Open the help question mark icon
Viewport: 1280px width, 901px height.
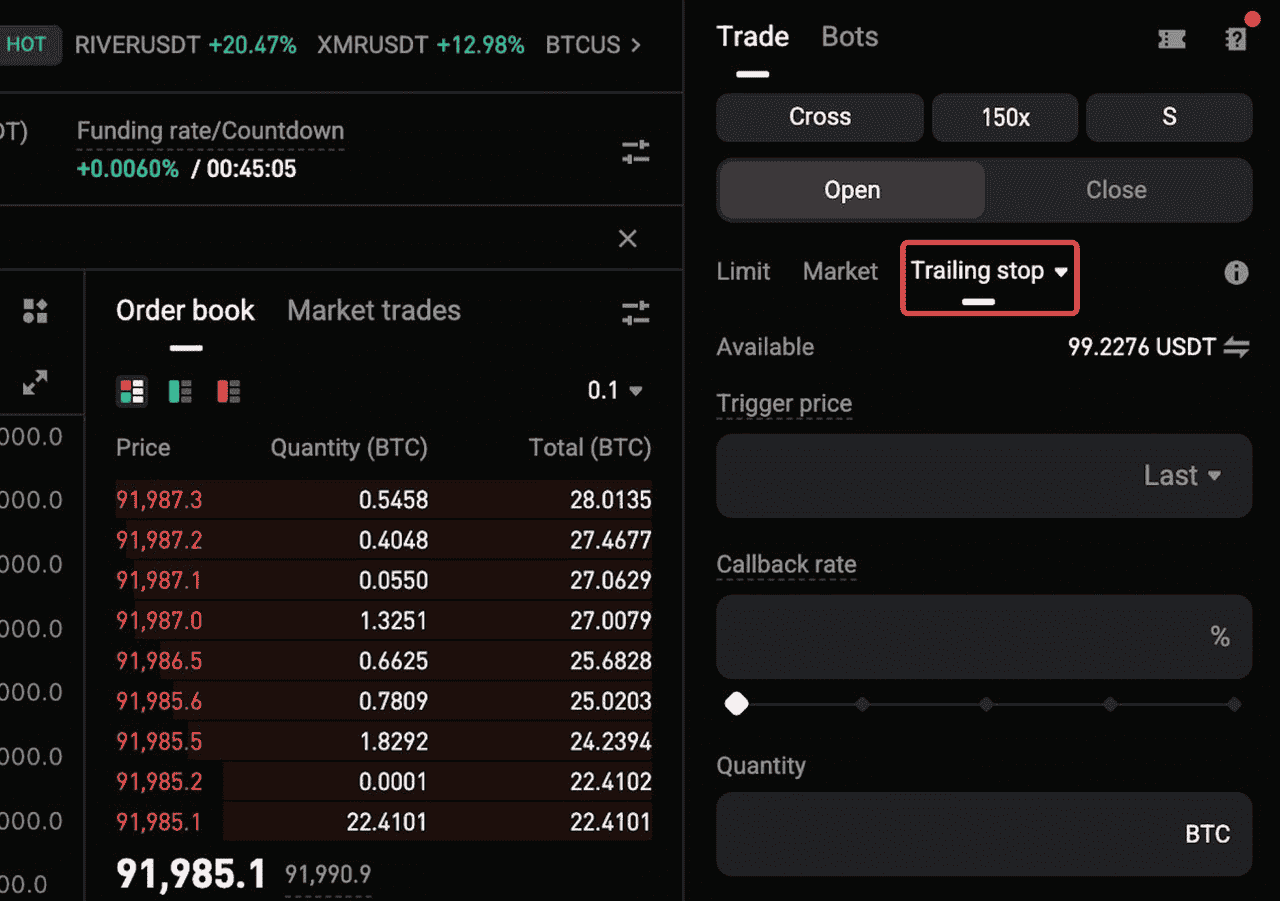pyautogui.click(x=1236, y=38)
